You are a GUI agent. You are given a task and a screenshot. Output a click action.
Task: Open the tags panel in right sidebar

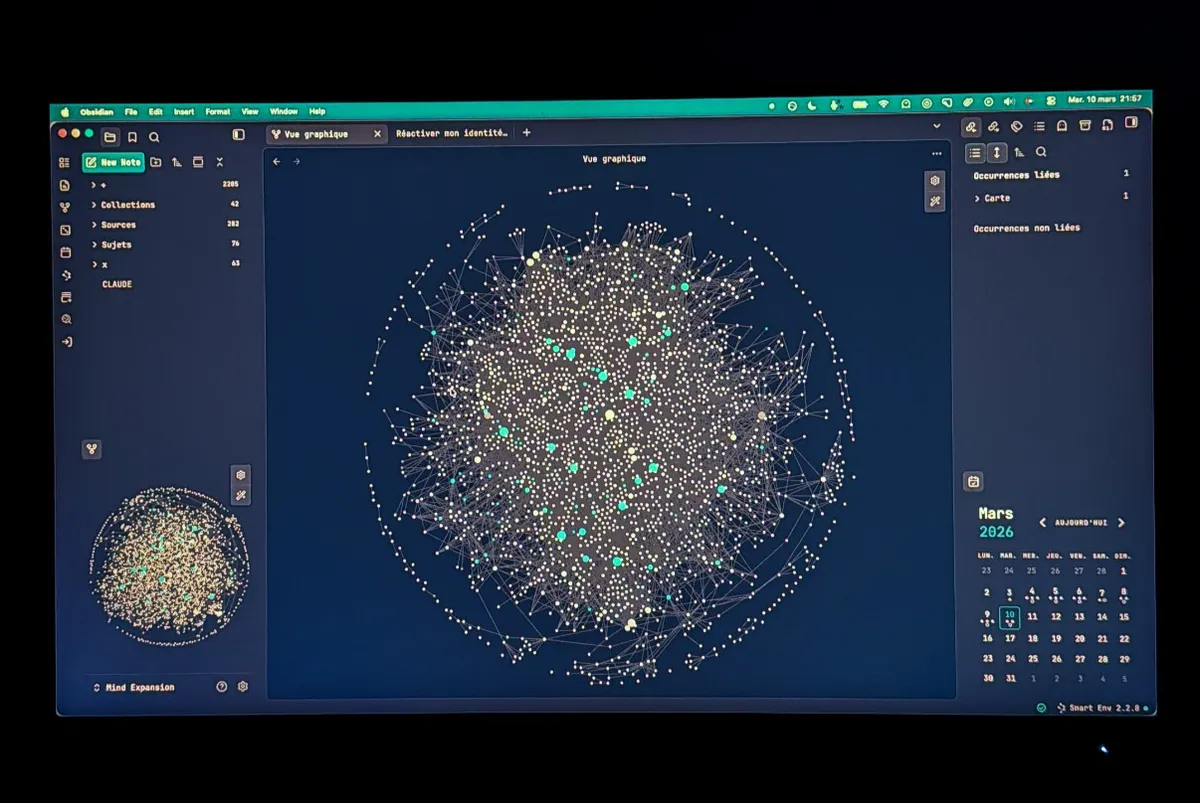pos(1016,126)
